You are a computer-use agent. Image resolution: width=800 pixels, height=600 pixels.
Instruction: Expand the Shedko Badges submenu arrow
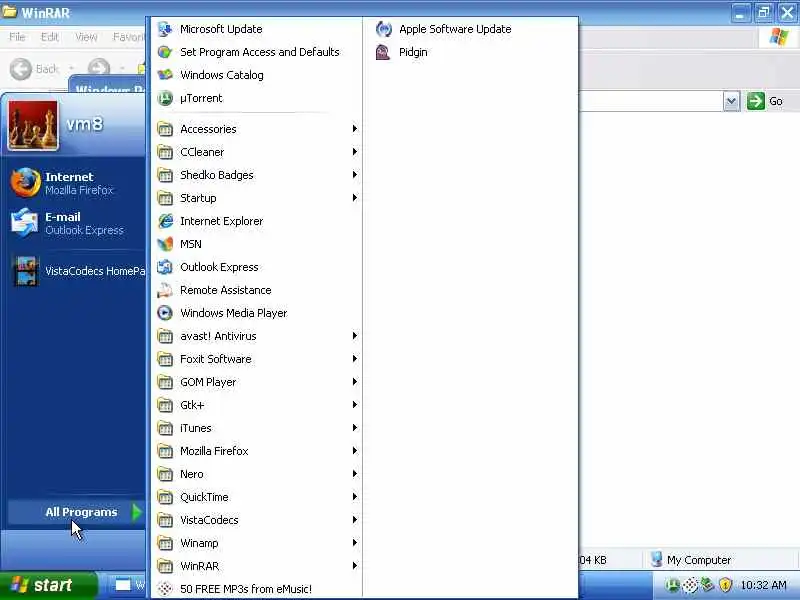[x=355, y=174]
